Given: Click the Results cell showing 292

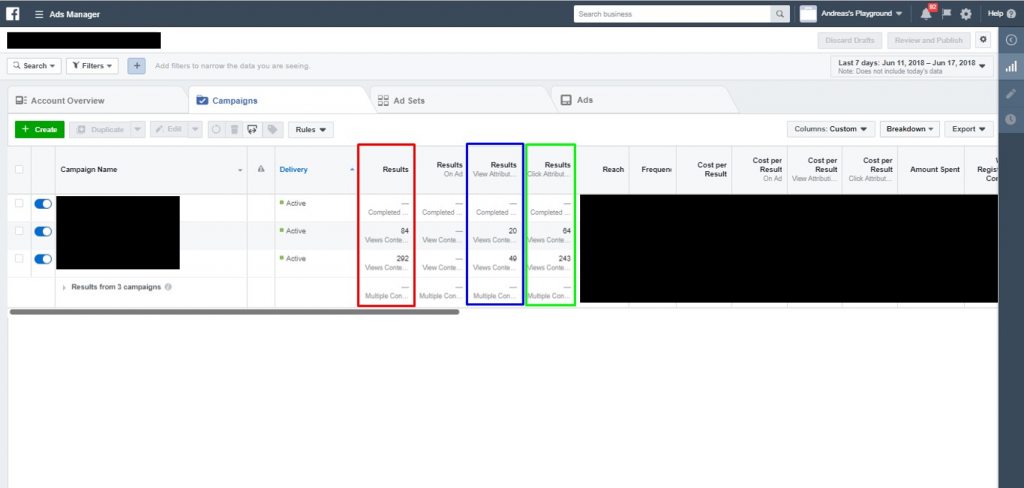Looking at the screenshot, I should [387, 263].
